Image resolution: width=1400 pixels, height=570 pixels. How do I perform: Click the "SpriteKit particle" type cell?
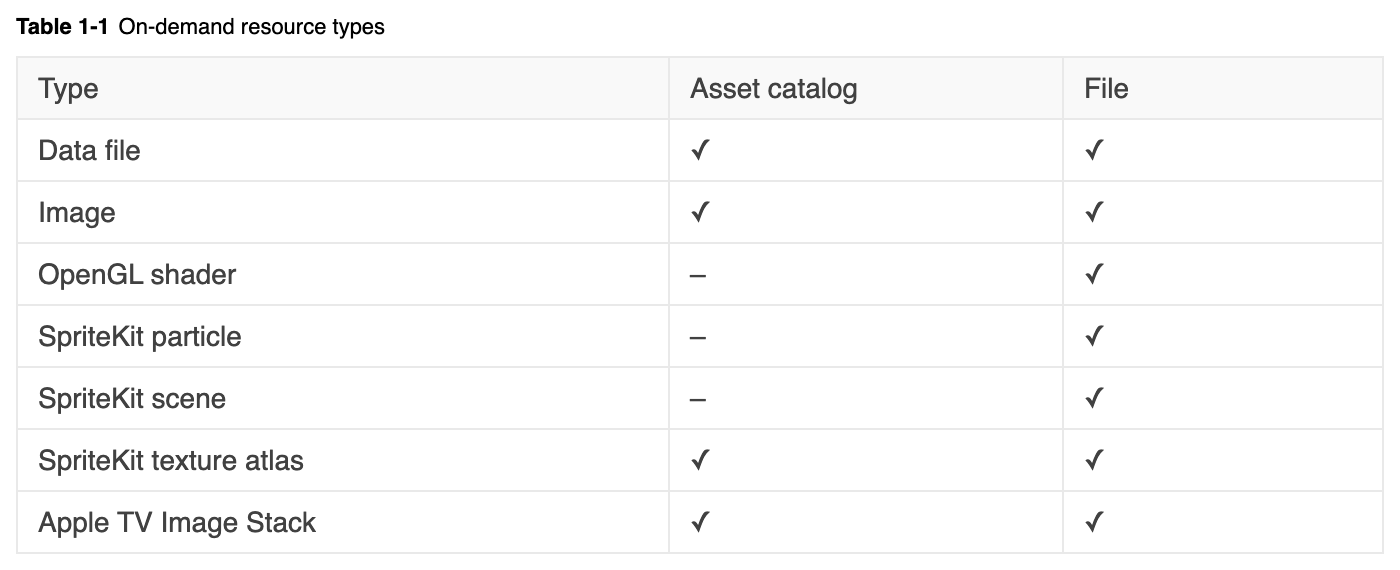click(140, 337)
